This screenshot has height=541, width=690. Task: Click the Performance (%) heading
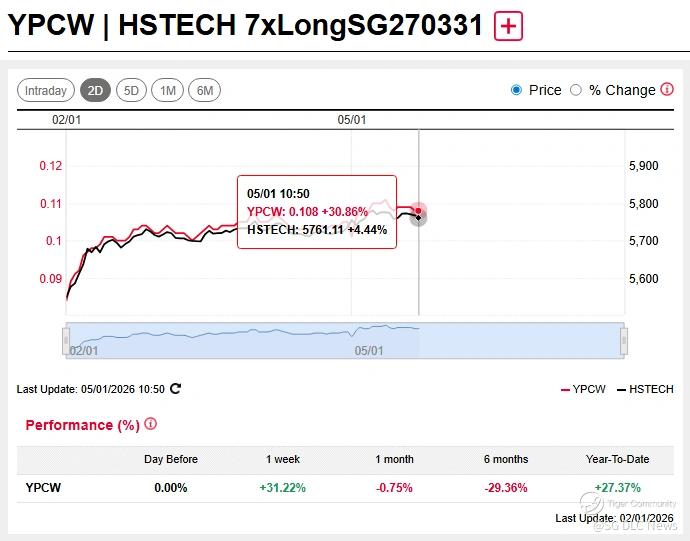point(82,425)
